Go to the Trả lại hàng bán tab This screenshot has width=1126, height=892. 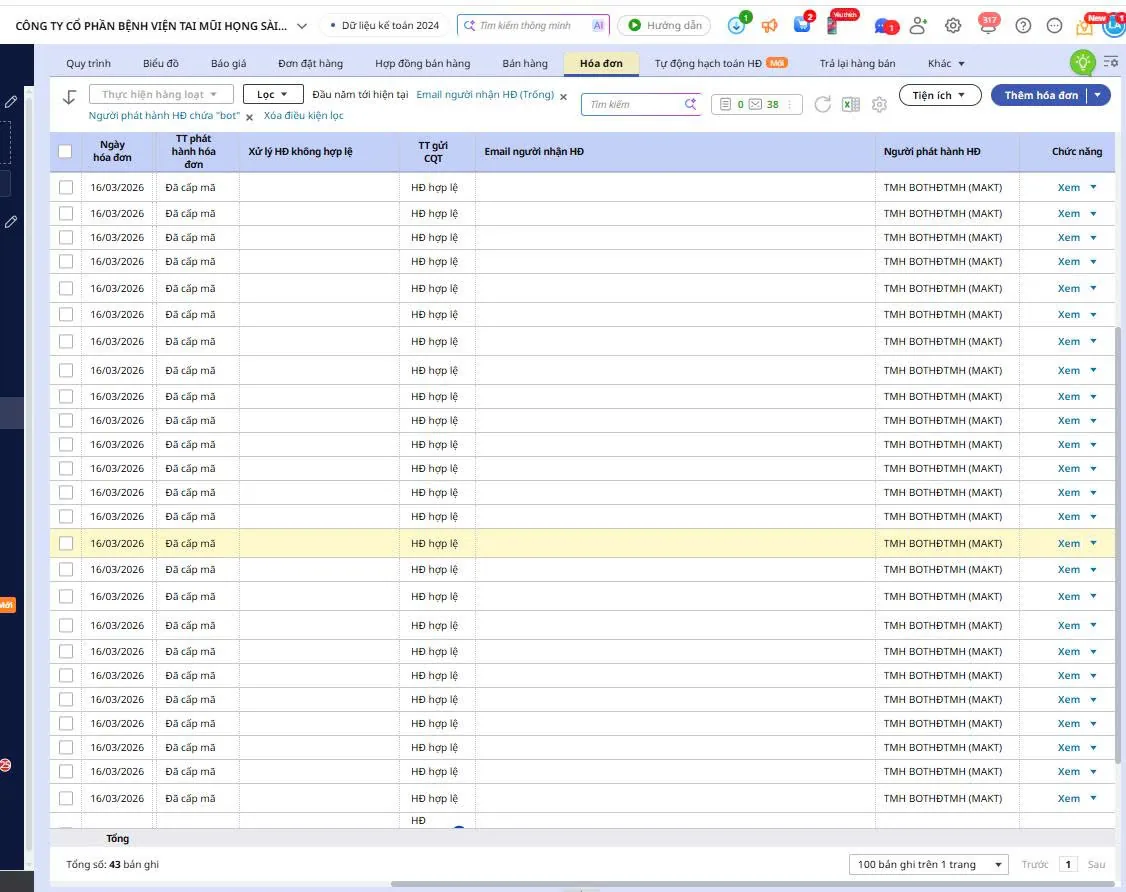857,63
